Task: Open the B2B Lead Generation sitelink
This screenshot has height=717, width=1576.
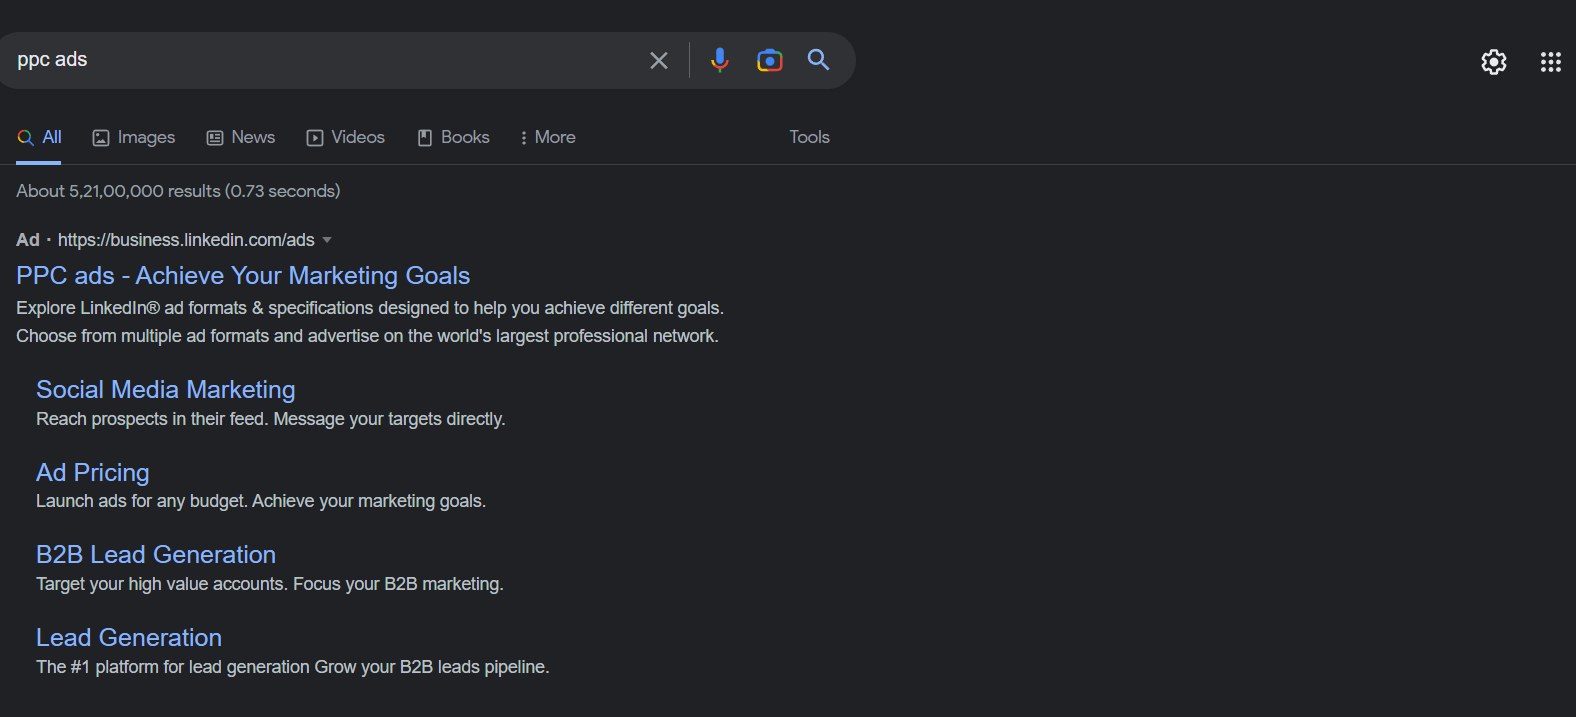Action: point(156,555)
